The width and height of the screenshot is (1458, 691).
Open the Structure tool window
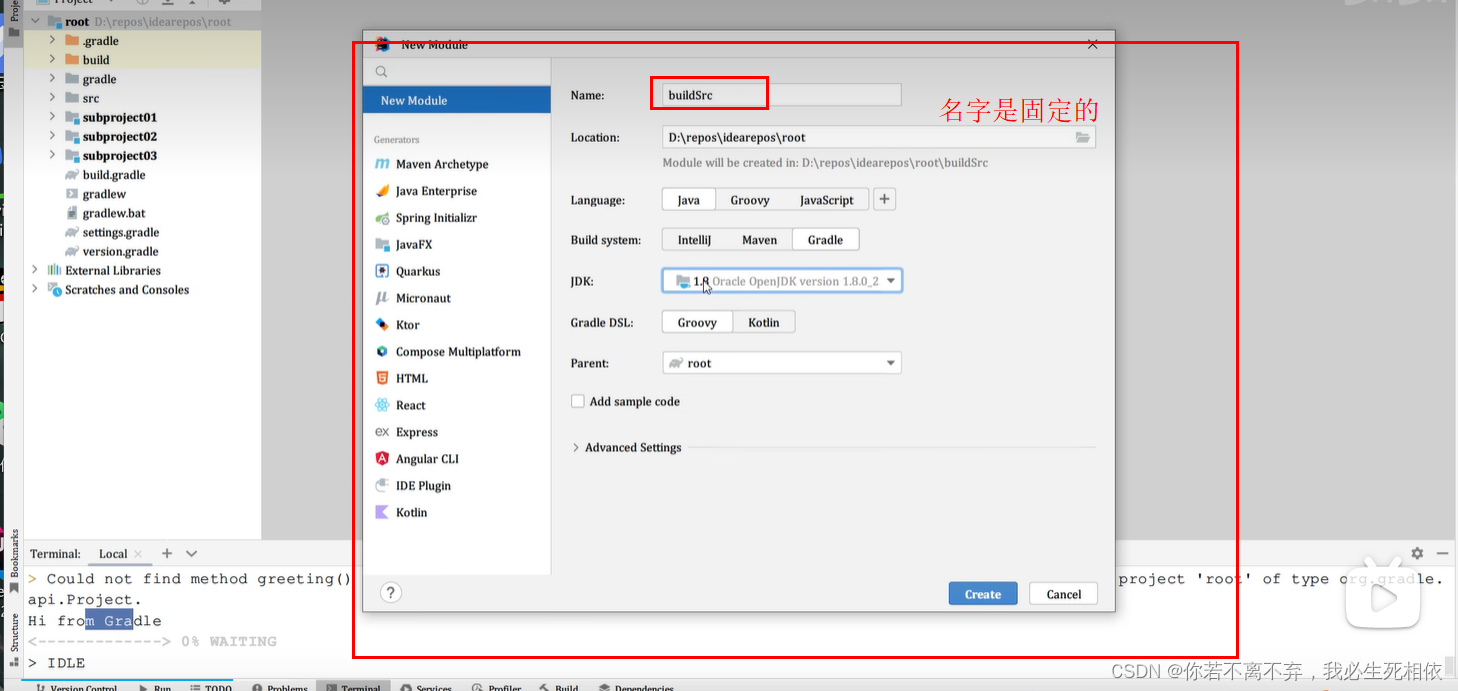coord(14,639)
